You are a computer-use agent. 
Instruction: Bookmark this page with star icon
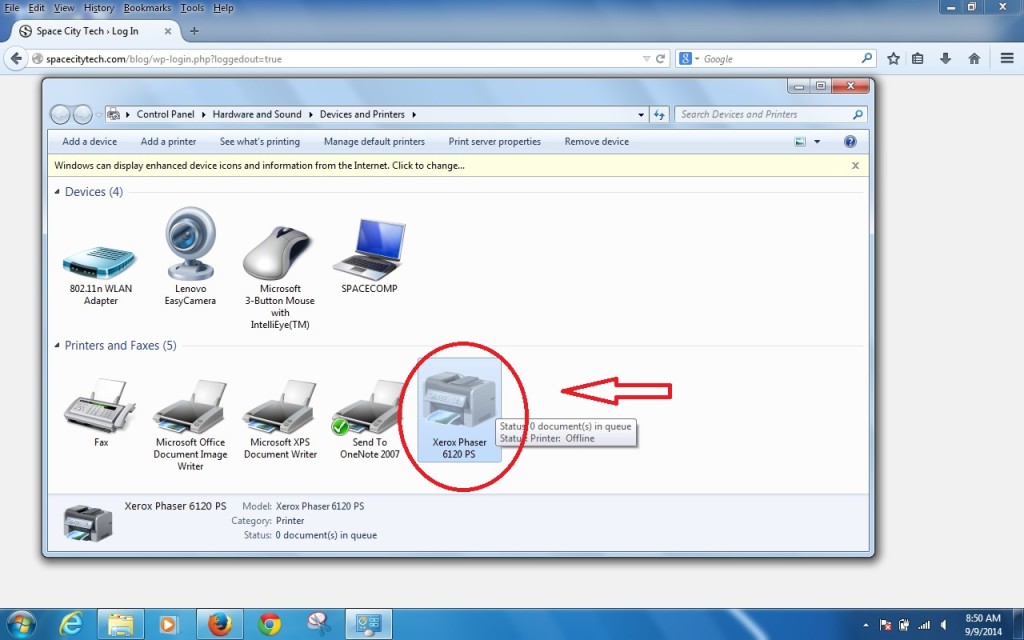point(893,59)
